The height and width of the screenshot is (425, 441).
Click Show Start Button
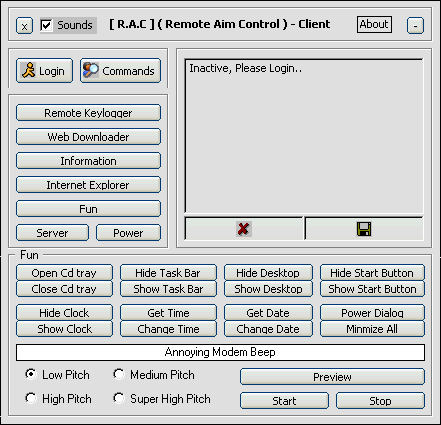tap(372, 289)
